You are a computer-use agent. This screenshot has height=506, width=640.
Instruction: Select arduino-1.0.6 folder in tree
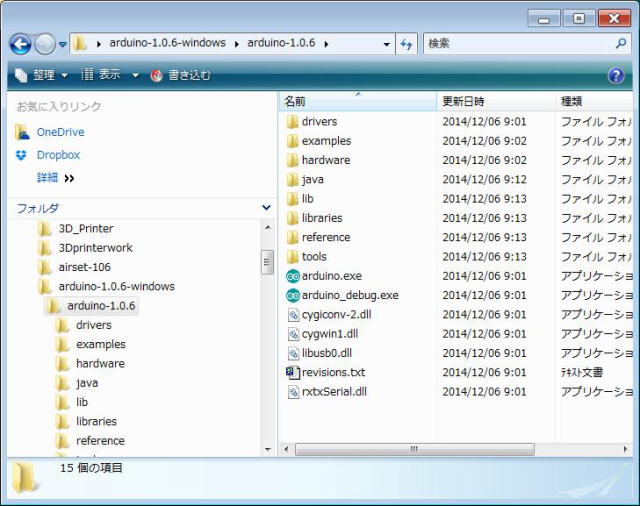click(x=101, y=306)
